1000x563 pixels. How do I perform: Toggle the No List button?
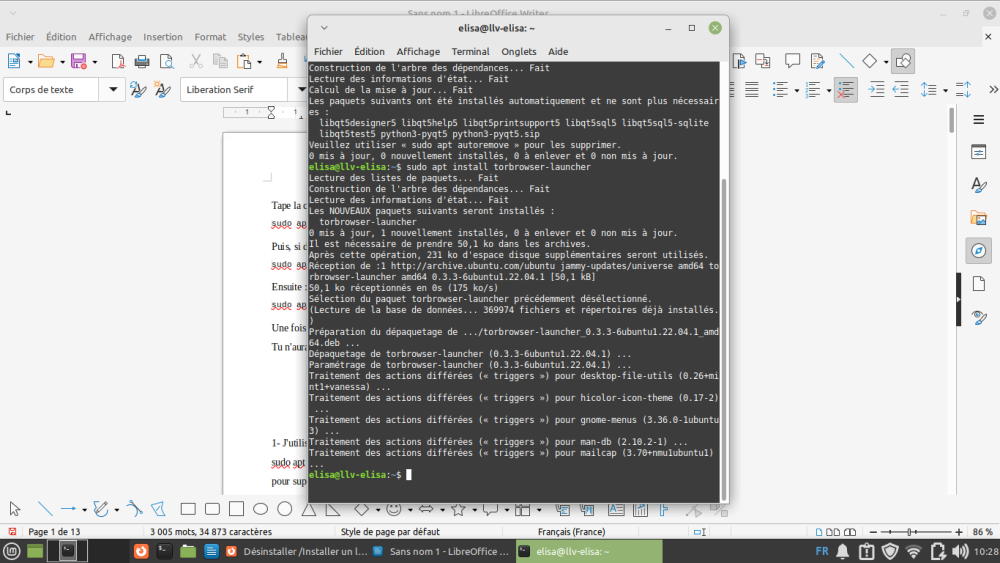pos(845,89)
